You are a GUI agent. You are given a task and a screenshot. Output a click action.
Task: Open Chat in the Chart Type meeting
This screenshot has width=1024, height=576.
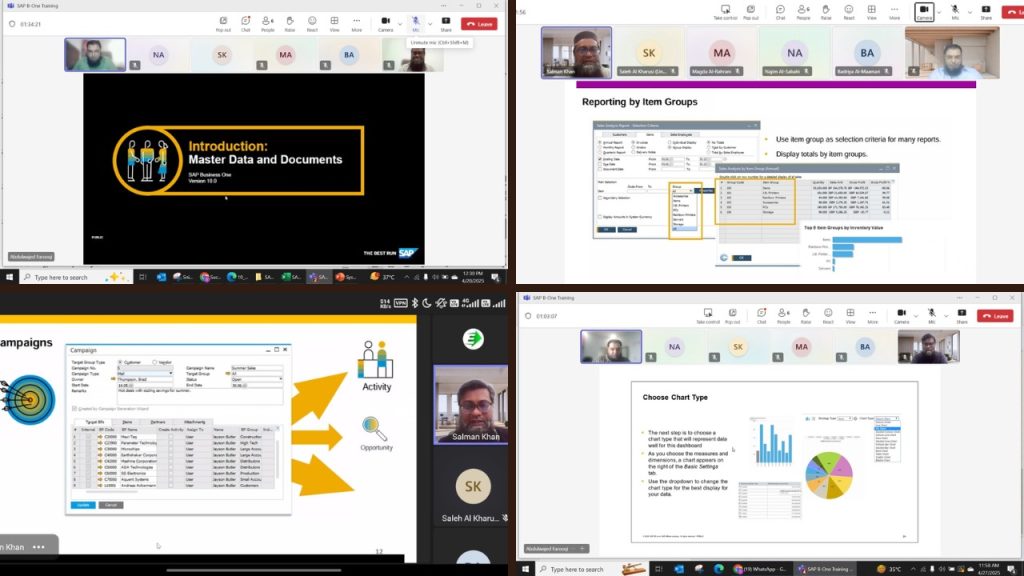(761, 316)
